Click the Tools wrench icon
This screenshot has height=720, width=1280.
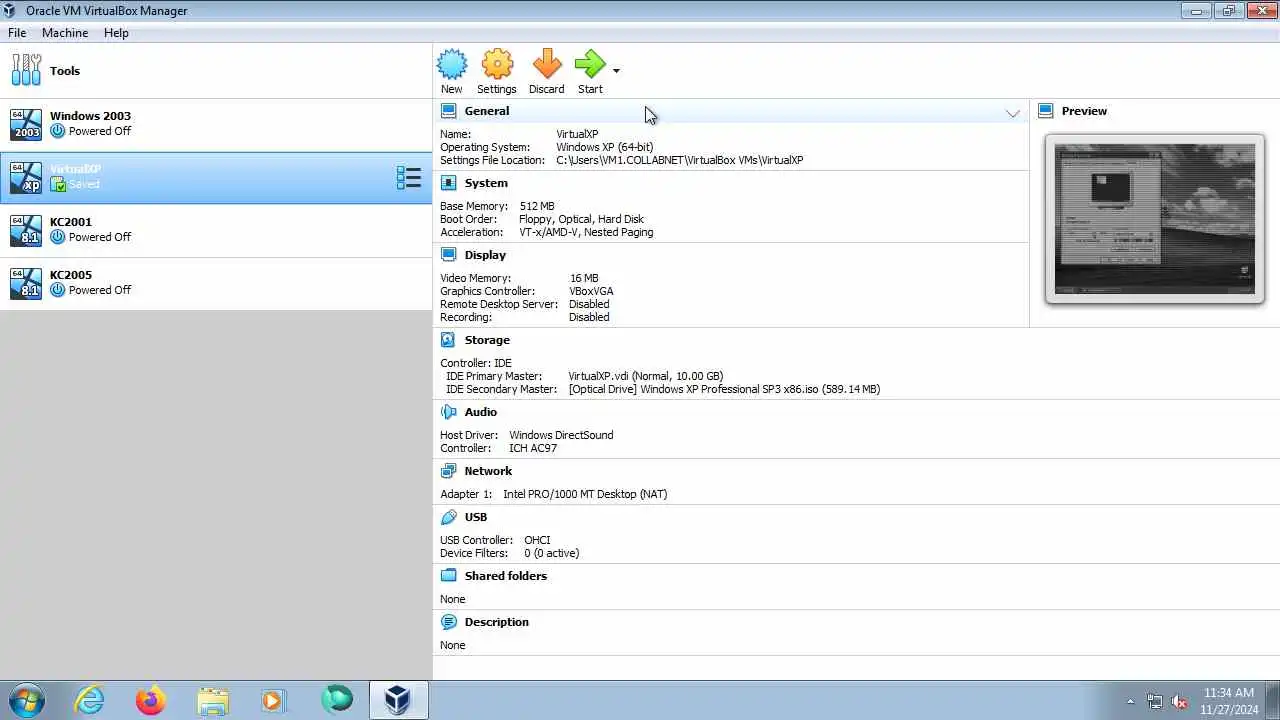[x=26, y=70]
